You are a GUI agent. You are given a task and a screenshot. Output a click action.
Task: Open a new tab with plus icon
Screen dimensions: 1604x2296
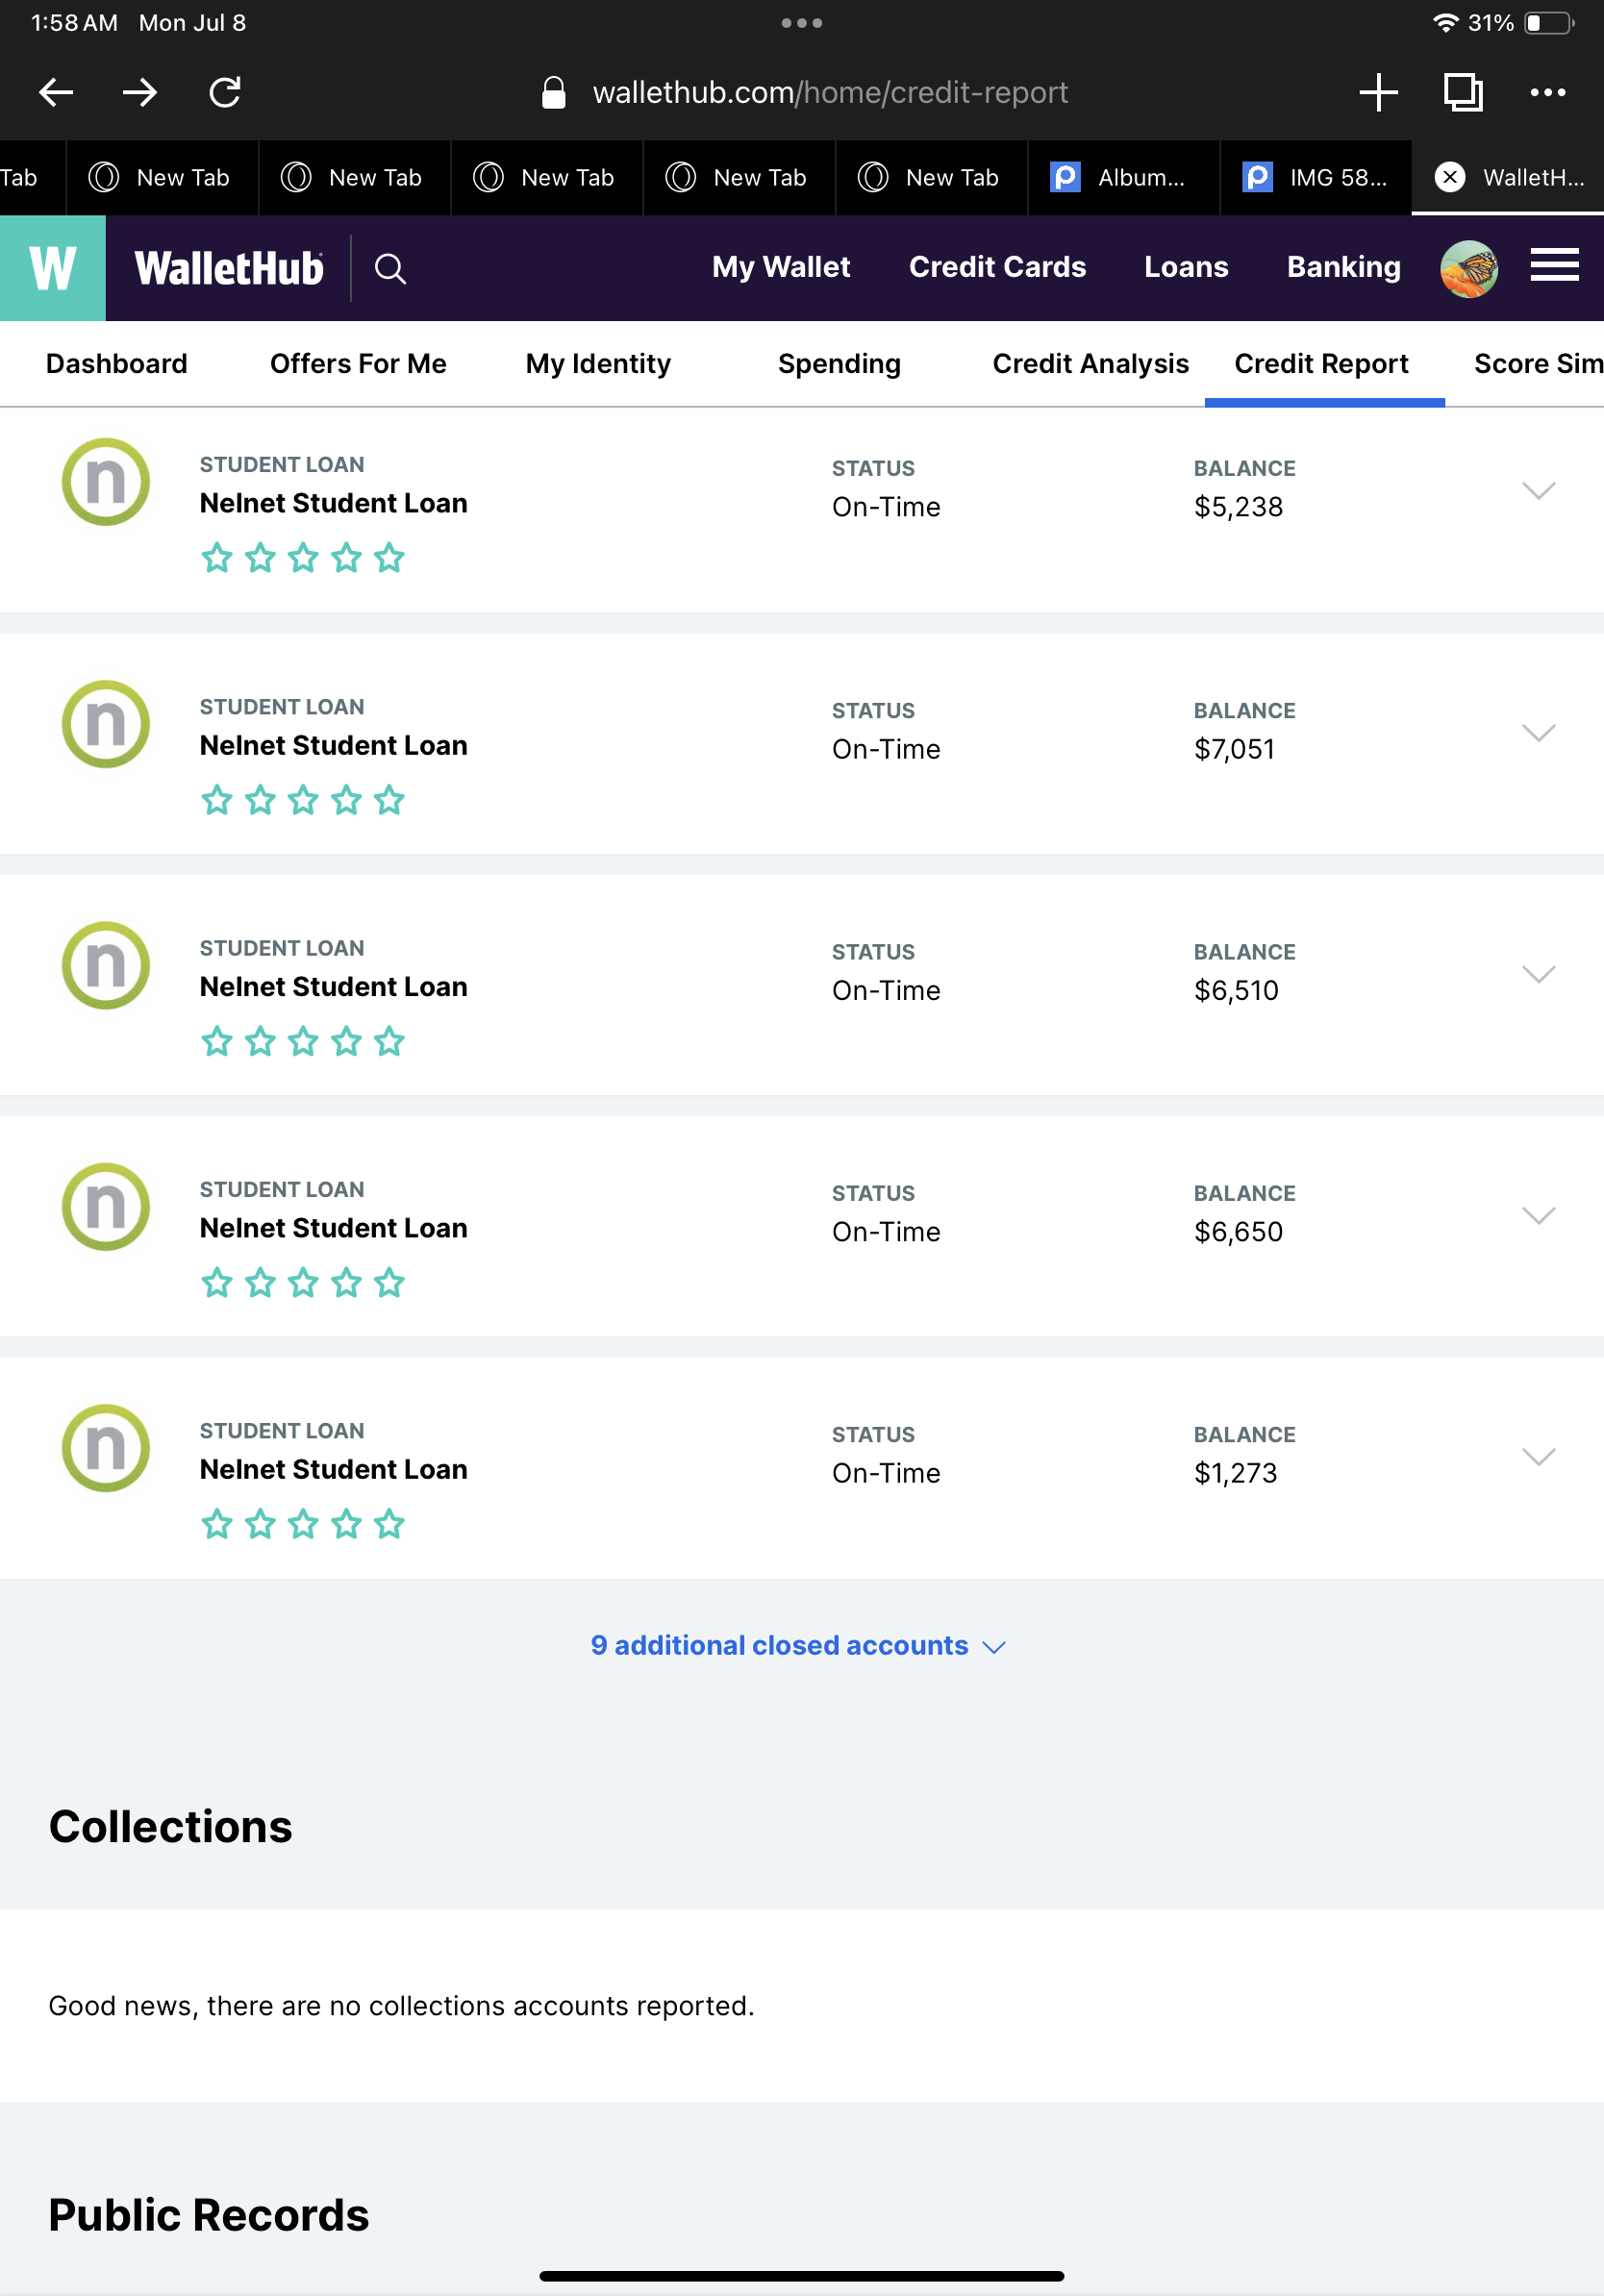pyautogui.click(x=1378, y=92)
